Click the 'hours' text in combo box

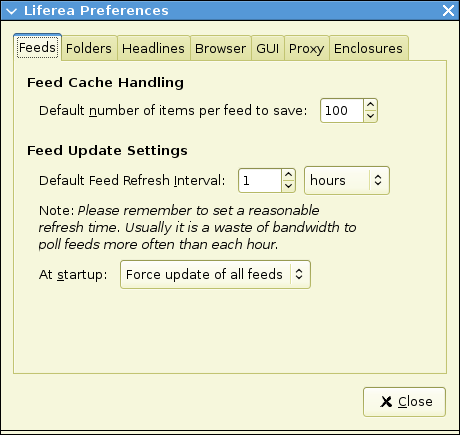pos(328,180)
